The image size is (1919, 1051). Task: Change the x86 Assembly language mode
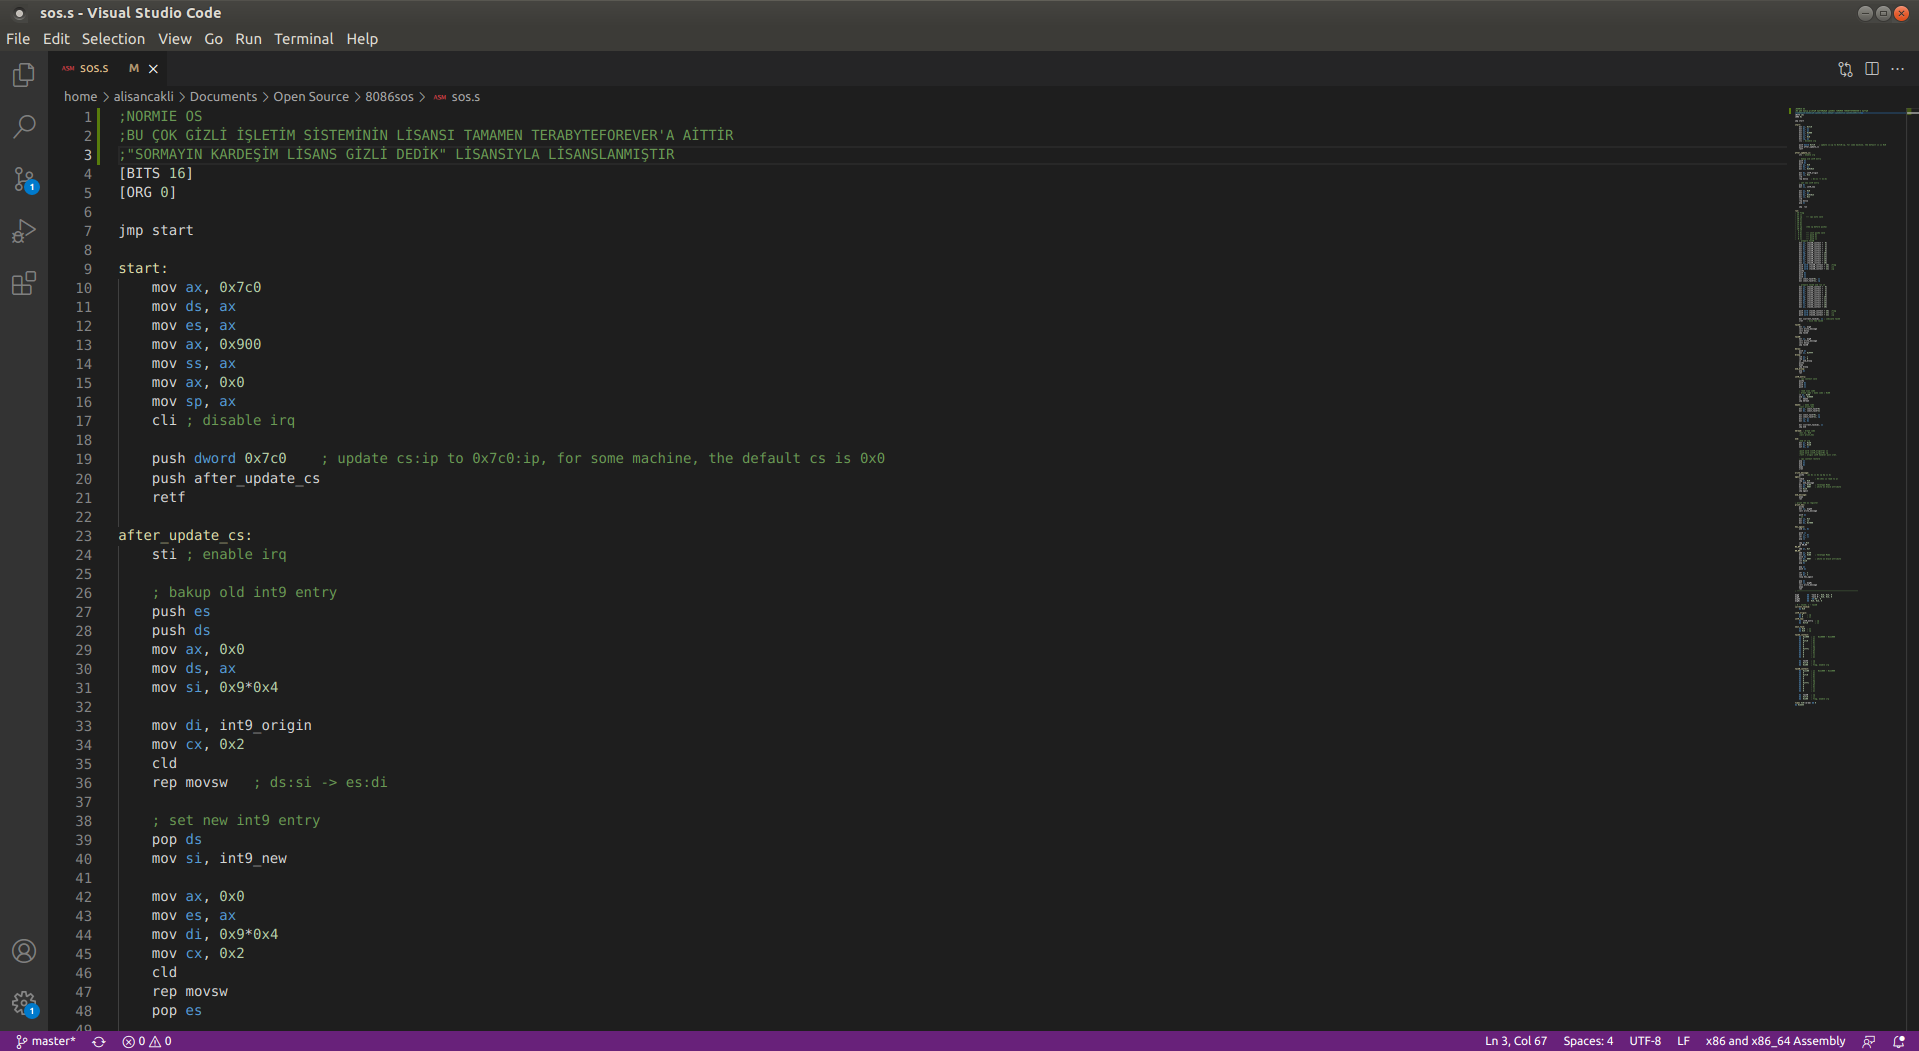(x=1775, y=1040)
